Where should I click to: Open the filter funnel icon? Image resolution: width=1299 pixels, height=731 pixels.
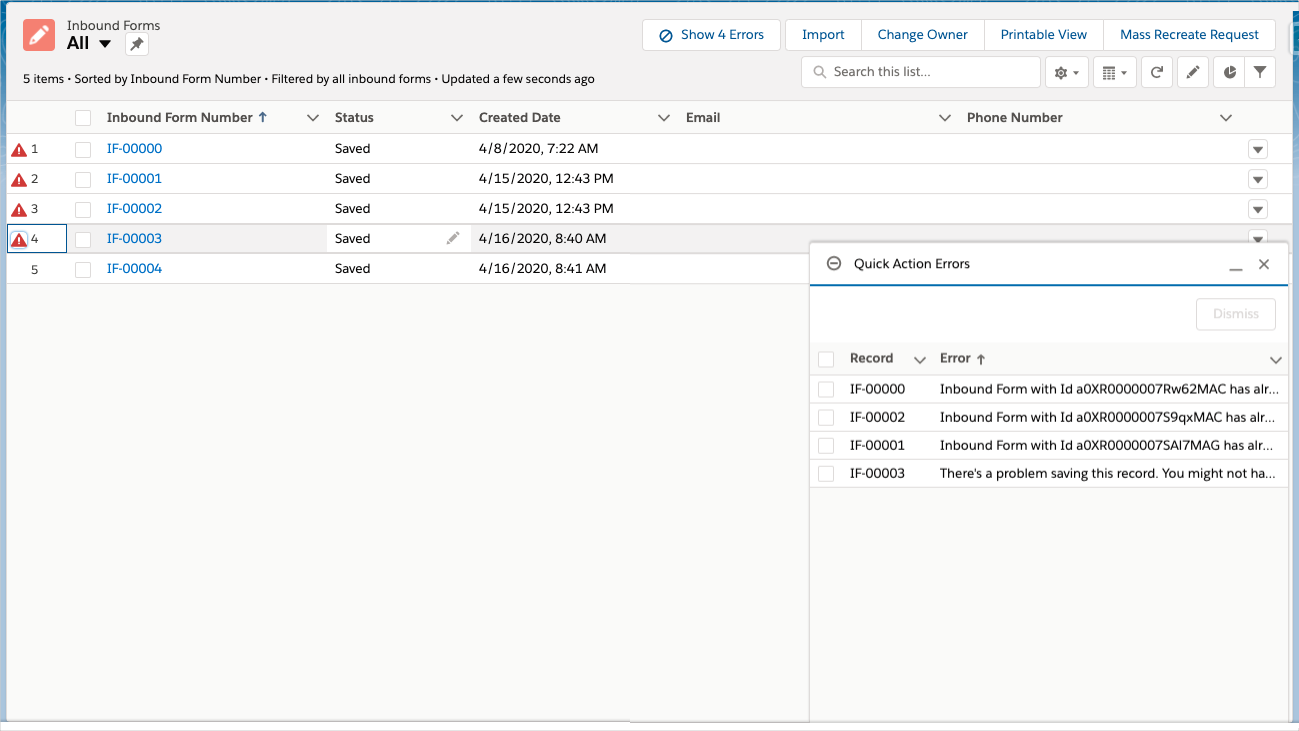pos(1260,72)
